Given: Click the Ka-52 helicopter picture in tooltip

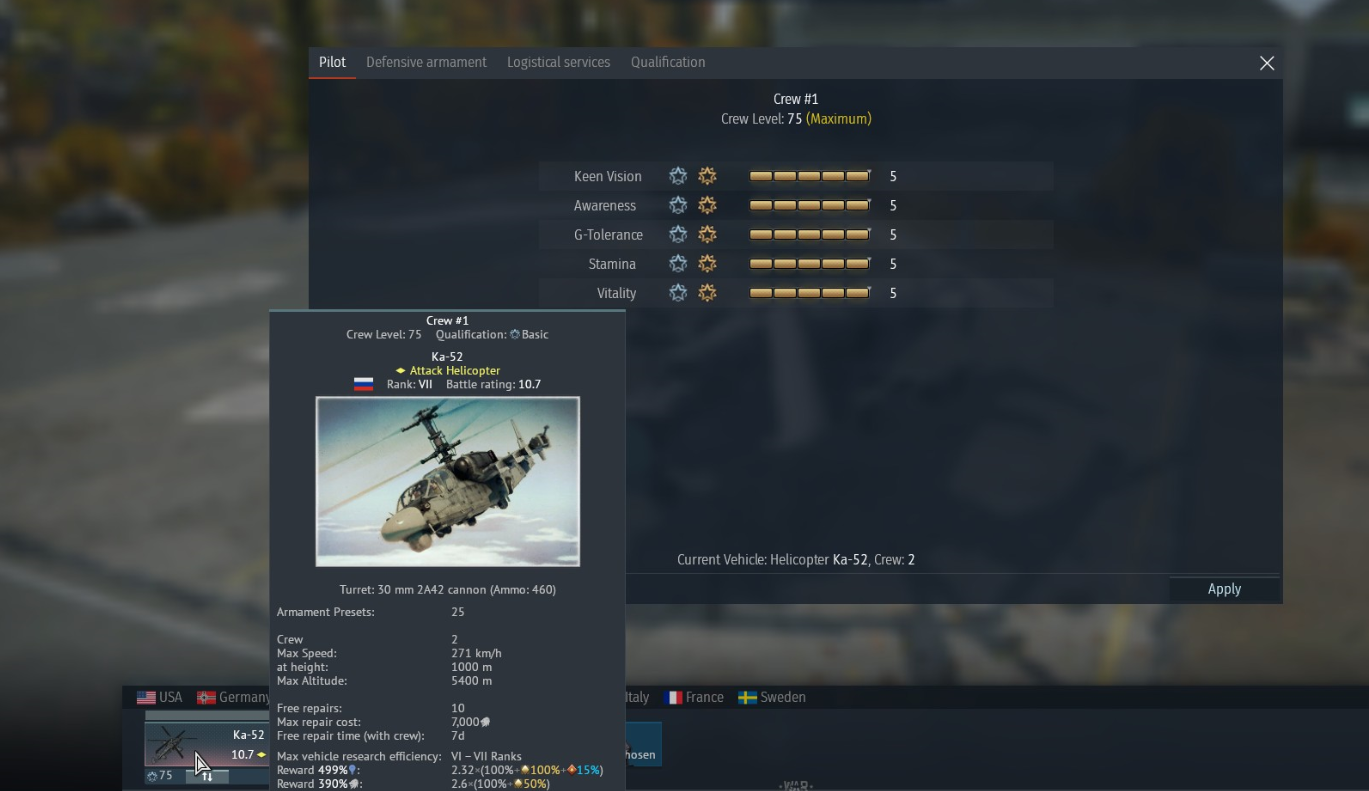Looking at the screenshot, I should click(x=447, y=481).
